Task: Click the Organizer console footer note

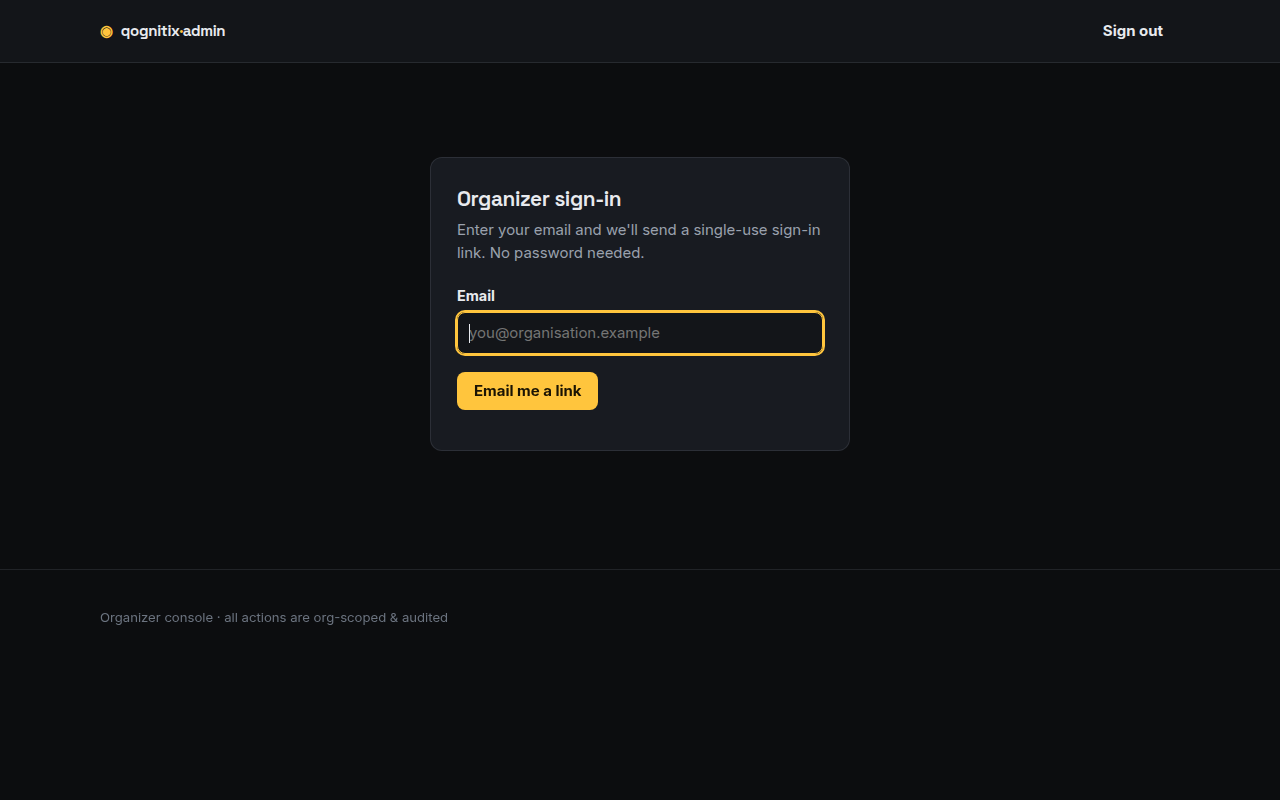Action: click(x=274, y=618)
